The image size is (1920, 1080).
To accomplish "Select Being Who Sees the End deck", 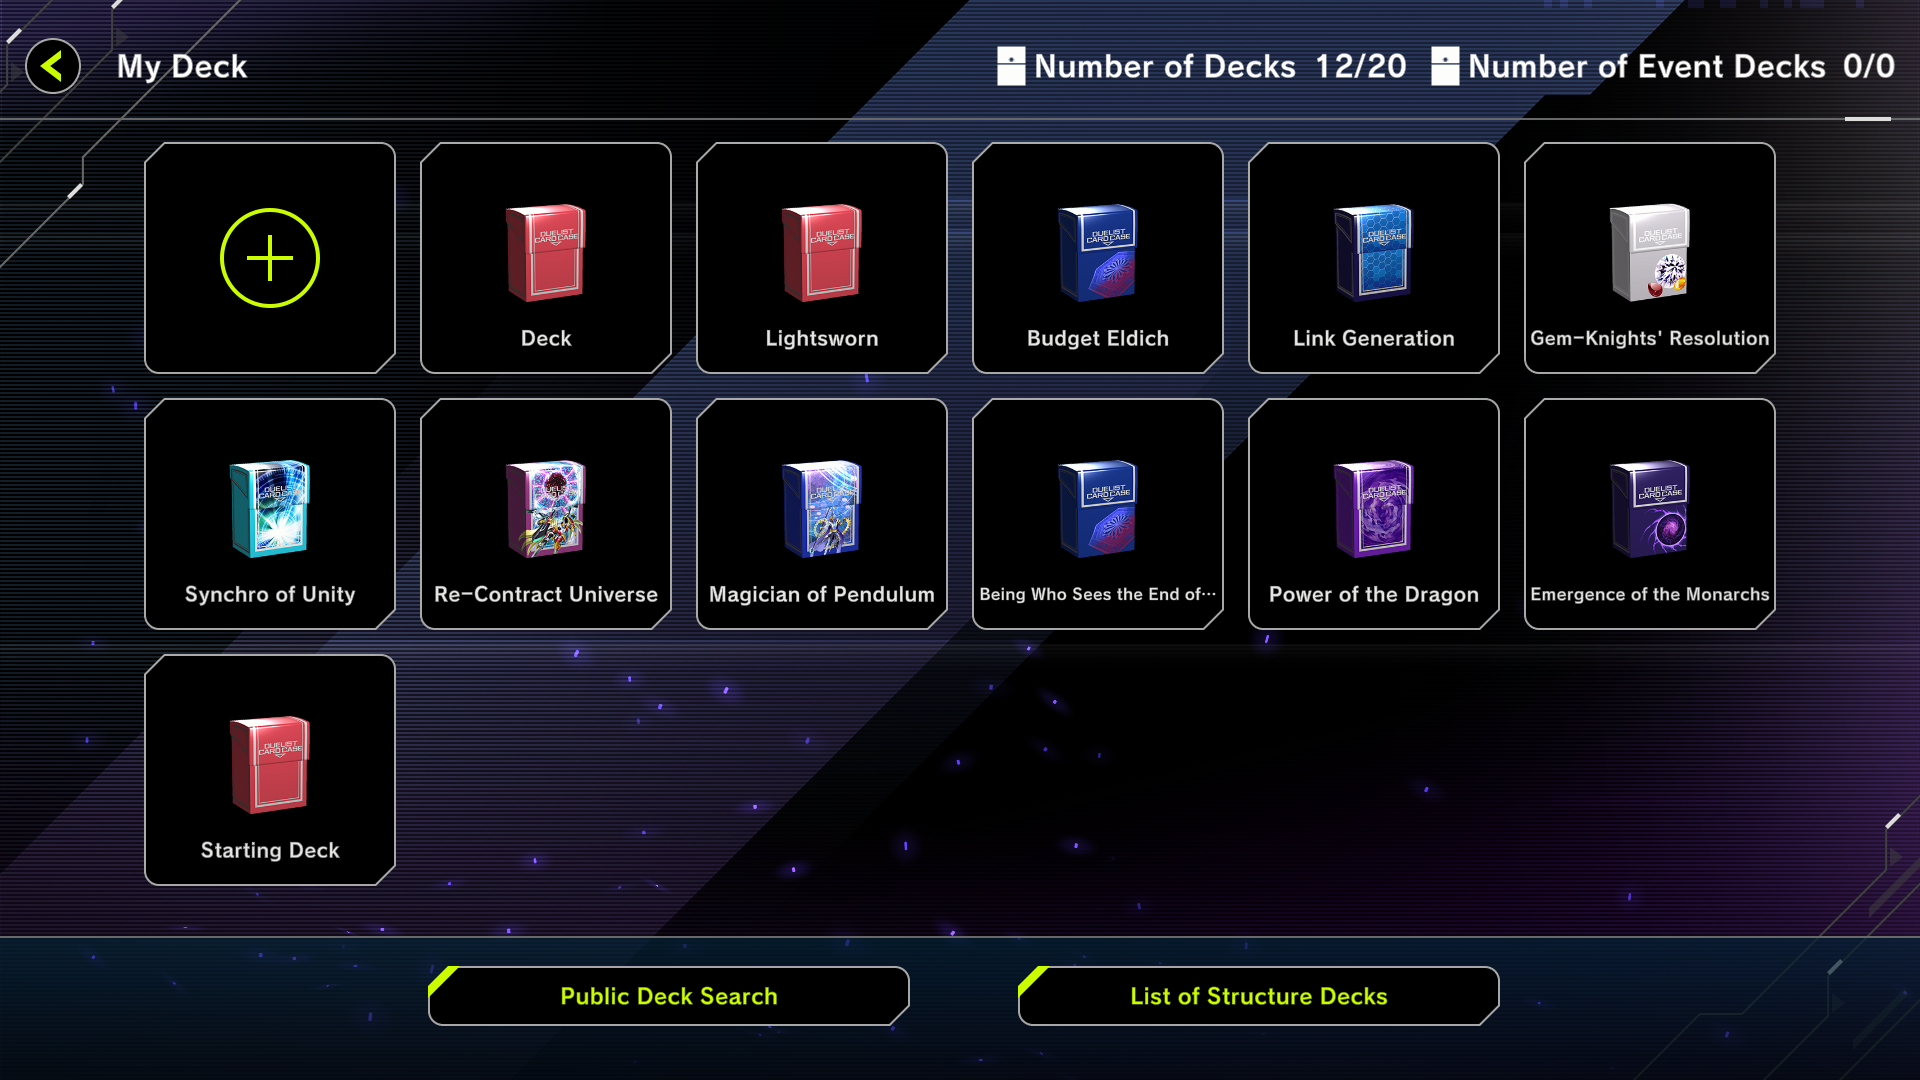I will click(x=1098, y=514).
